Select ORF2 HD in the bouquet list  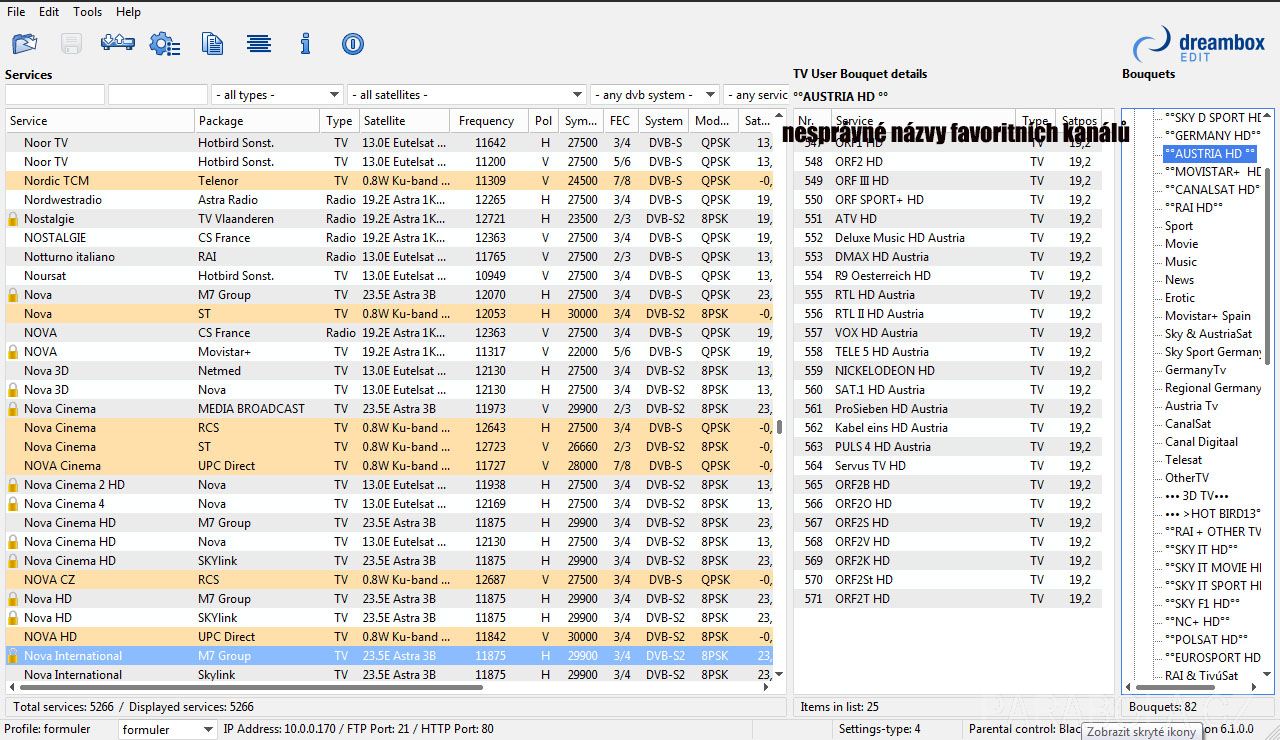pos(948,162)
